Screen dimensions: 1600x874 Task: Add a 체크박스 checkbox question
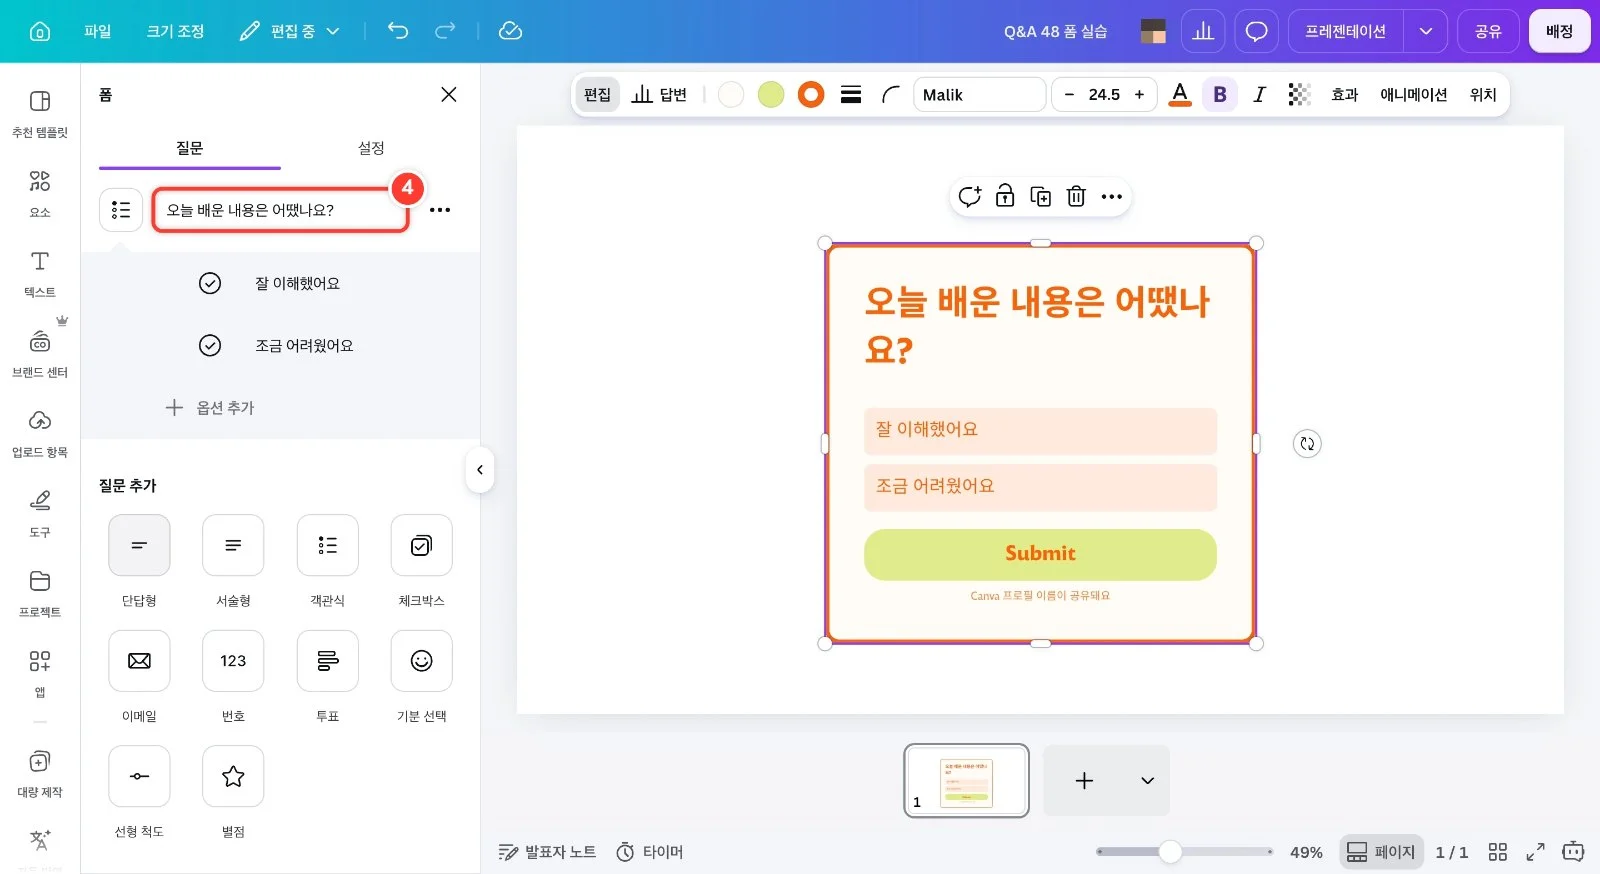[x=421, y=545]
